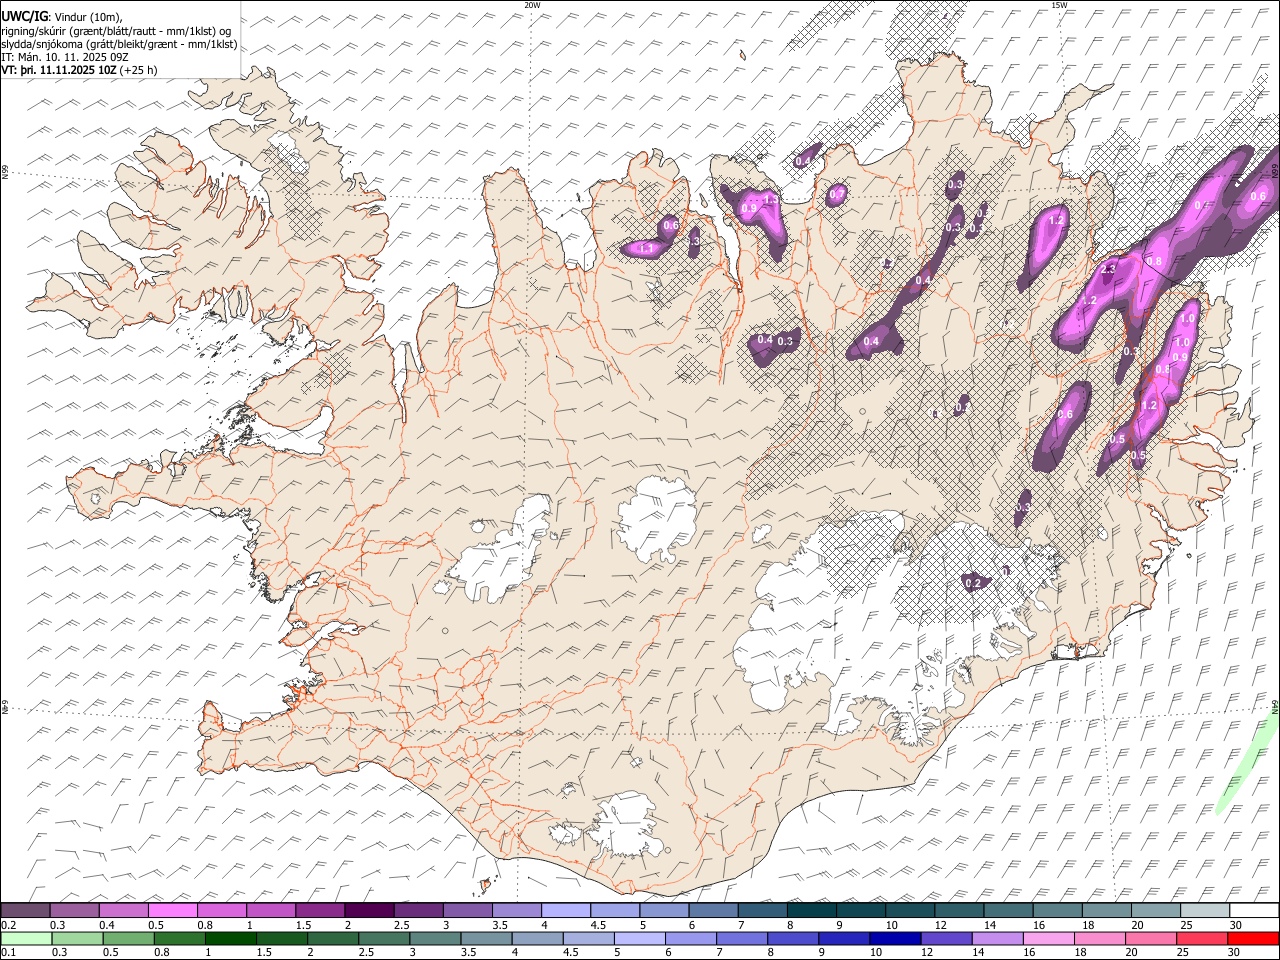Click the valid time "þri. 11.11.2025 10Z"
Viewport: 1280px width, 960px height.
click(x=68, y=70)
